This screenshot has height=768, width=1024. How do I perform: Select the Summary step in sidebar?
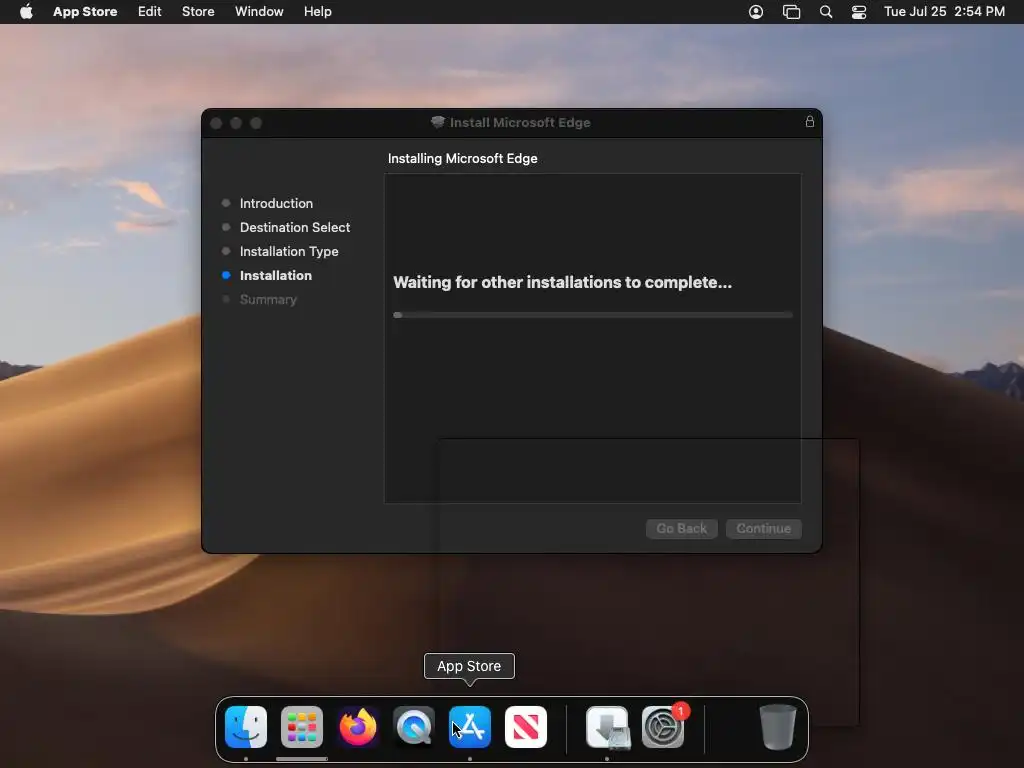click(x=268, y=300)
